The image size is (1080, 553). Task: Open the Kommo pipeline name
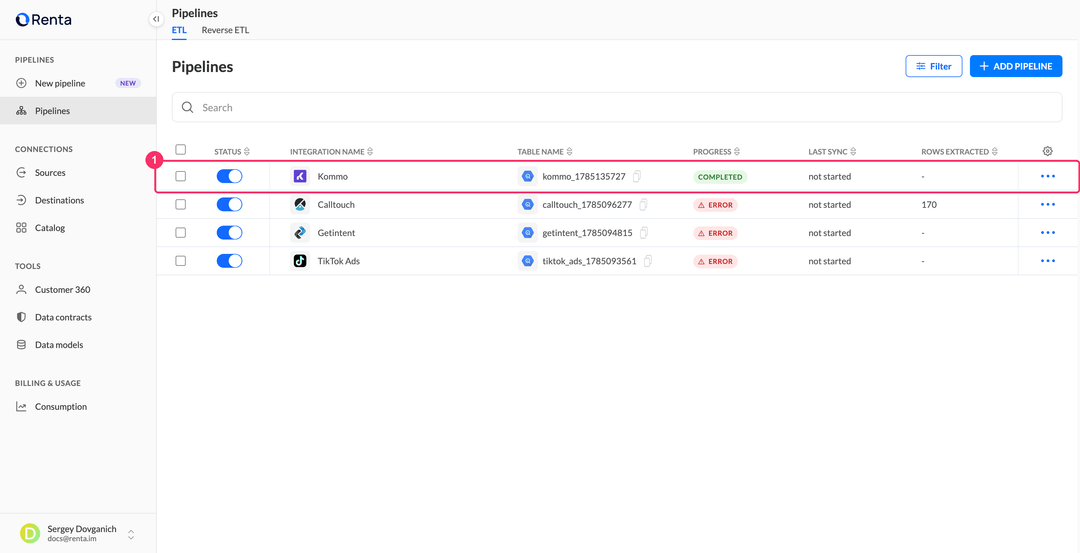coord(333,177)
